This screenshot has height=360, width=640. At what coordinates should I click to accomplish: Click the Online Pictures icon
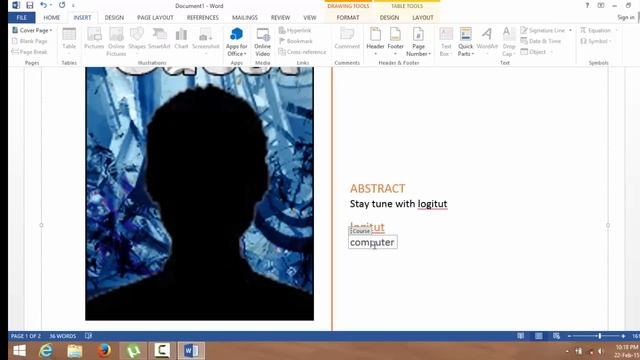(116, 42)
